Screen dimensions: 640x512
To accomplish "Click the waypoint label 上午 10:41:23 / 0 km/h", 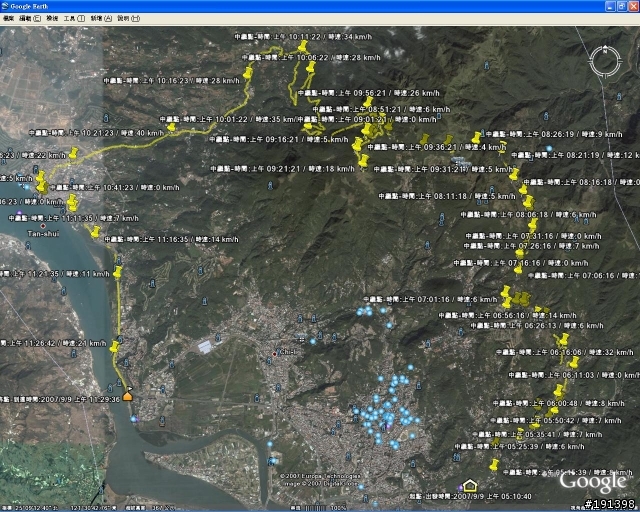I will 114,187.
